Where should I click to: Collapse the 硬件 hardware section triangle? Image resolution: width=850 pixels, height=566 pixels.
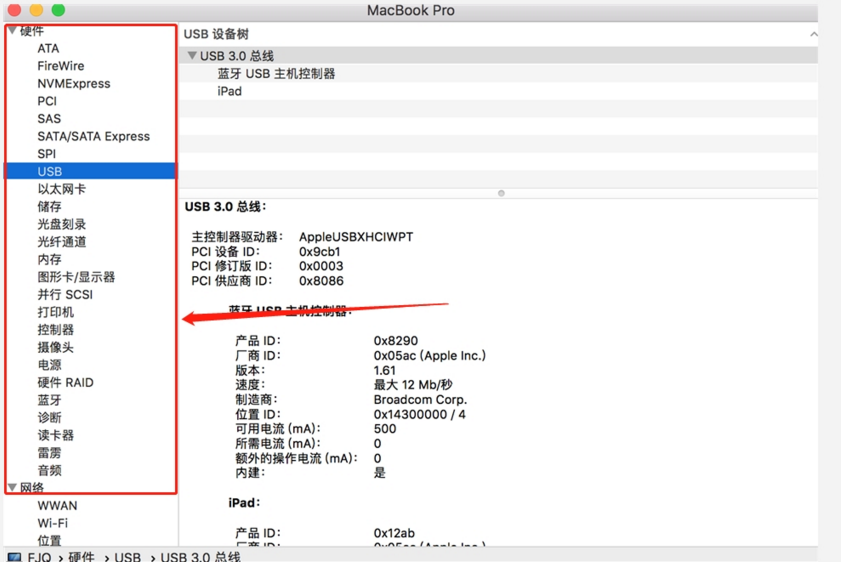pyautogui.click(x=13, y=31)
